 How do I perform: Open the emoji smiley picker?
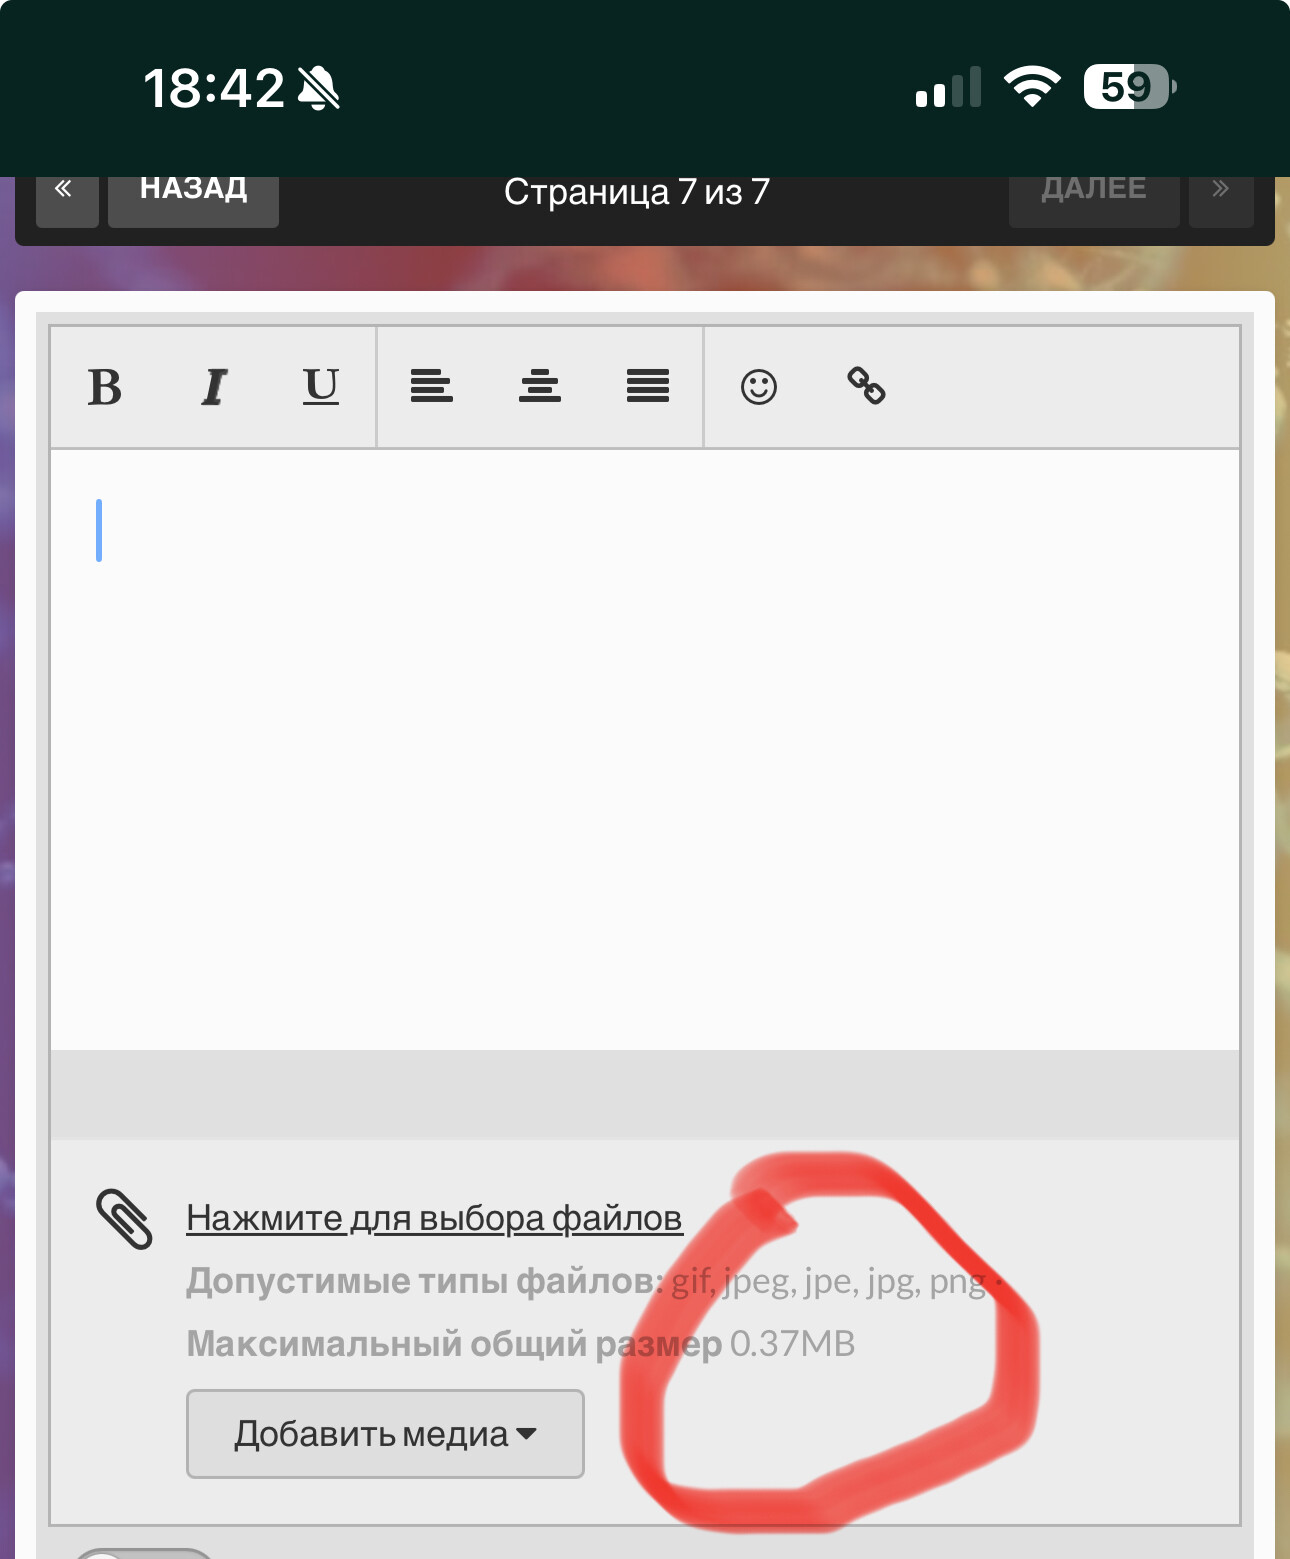coord(759,387)
